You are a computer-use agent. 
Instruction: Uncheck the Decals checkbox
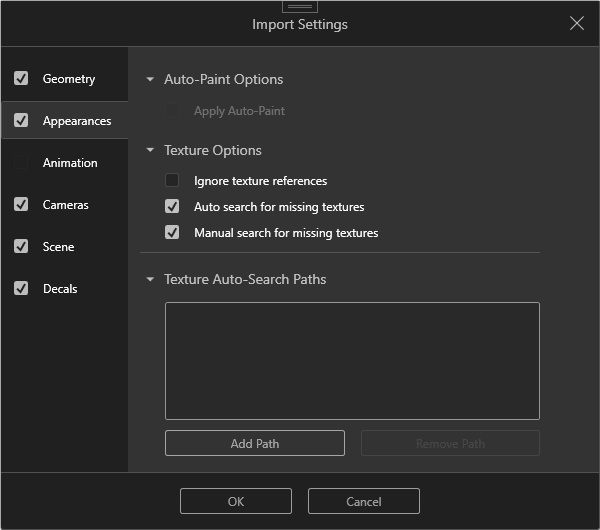click(x=21, y=289)
